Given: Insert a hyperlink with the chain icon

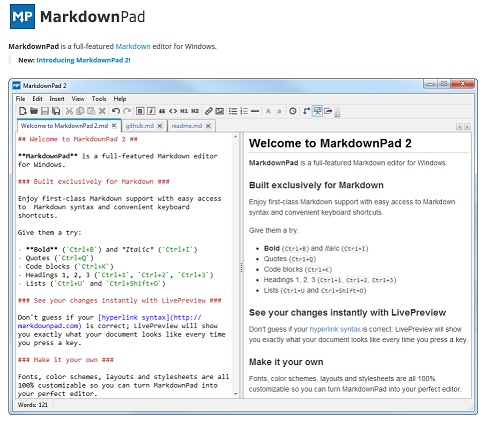Looking at the screenshot, I should tap(209, 111).
